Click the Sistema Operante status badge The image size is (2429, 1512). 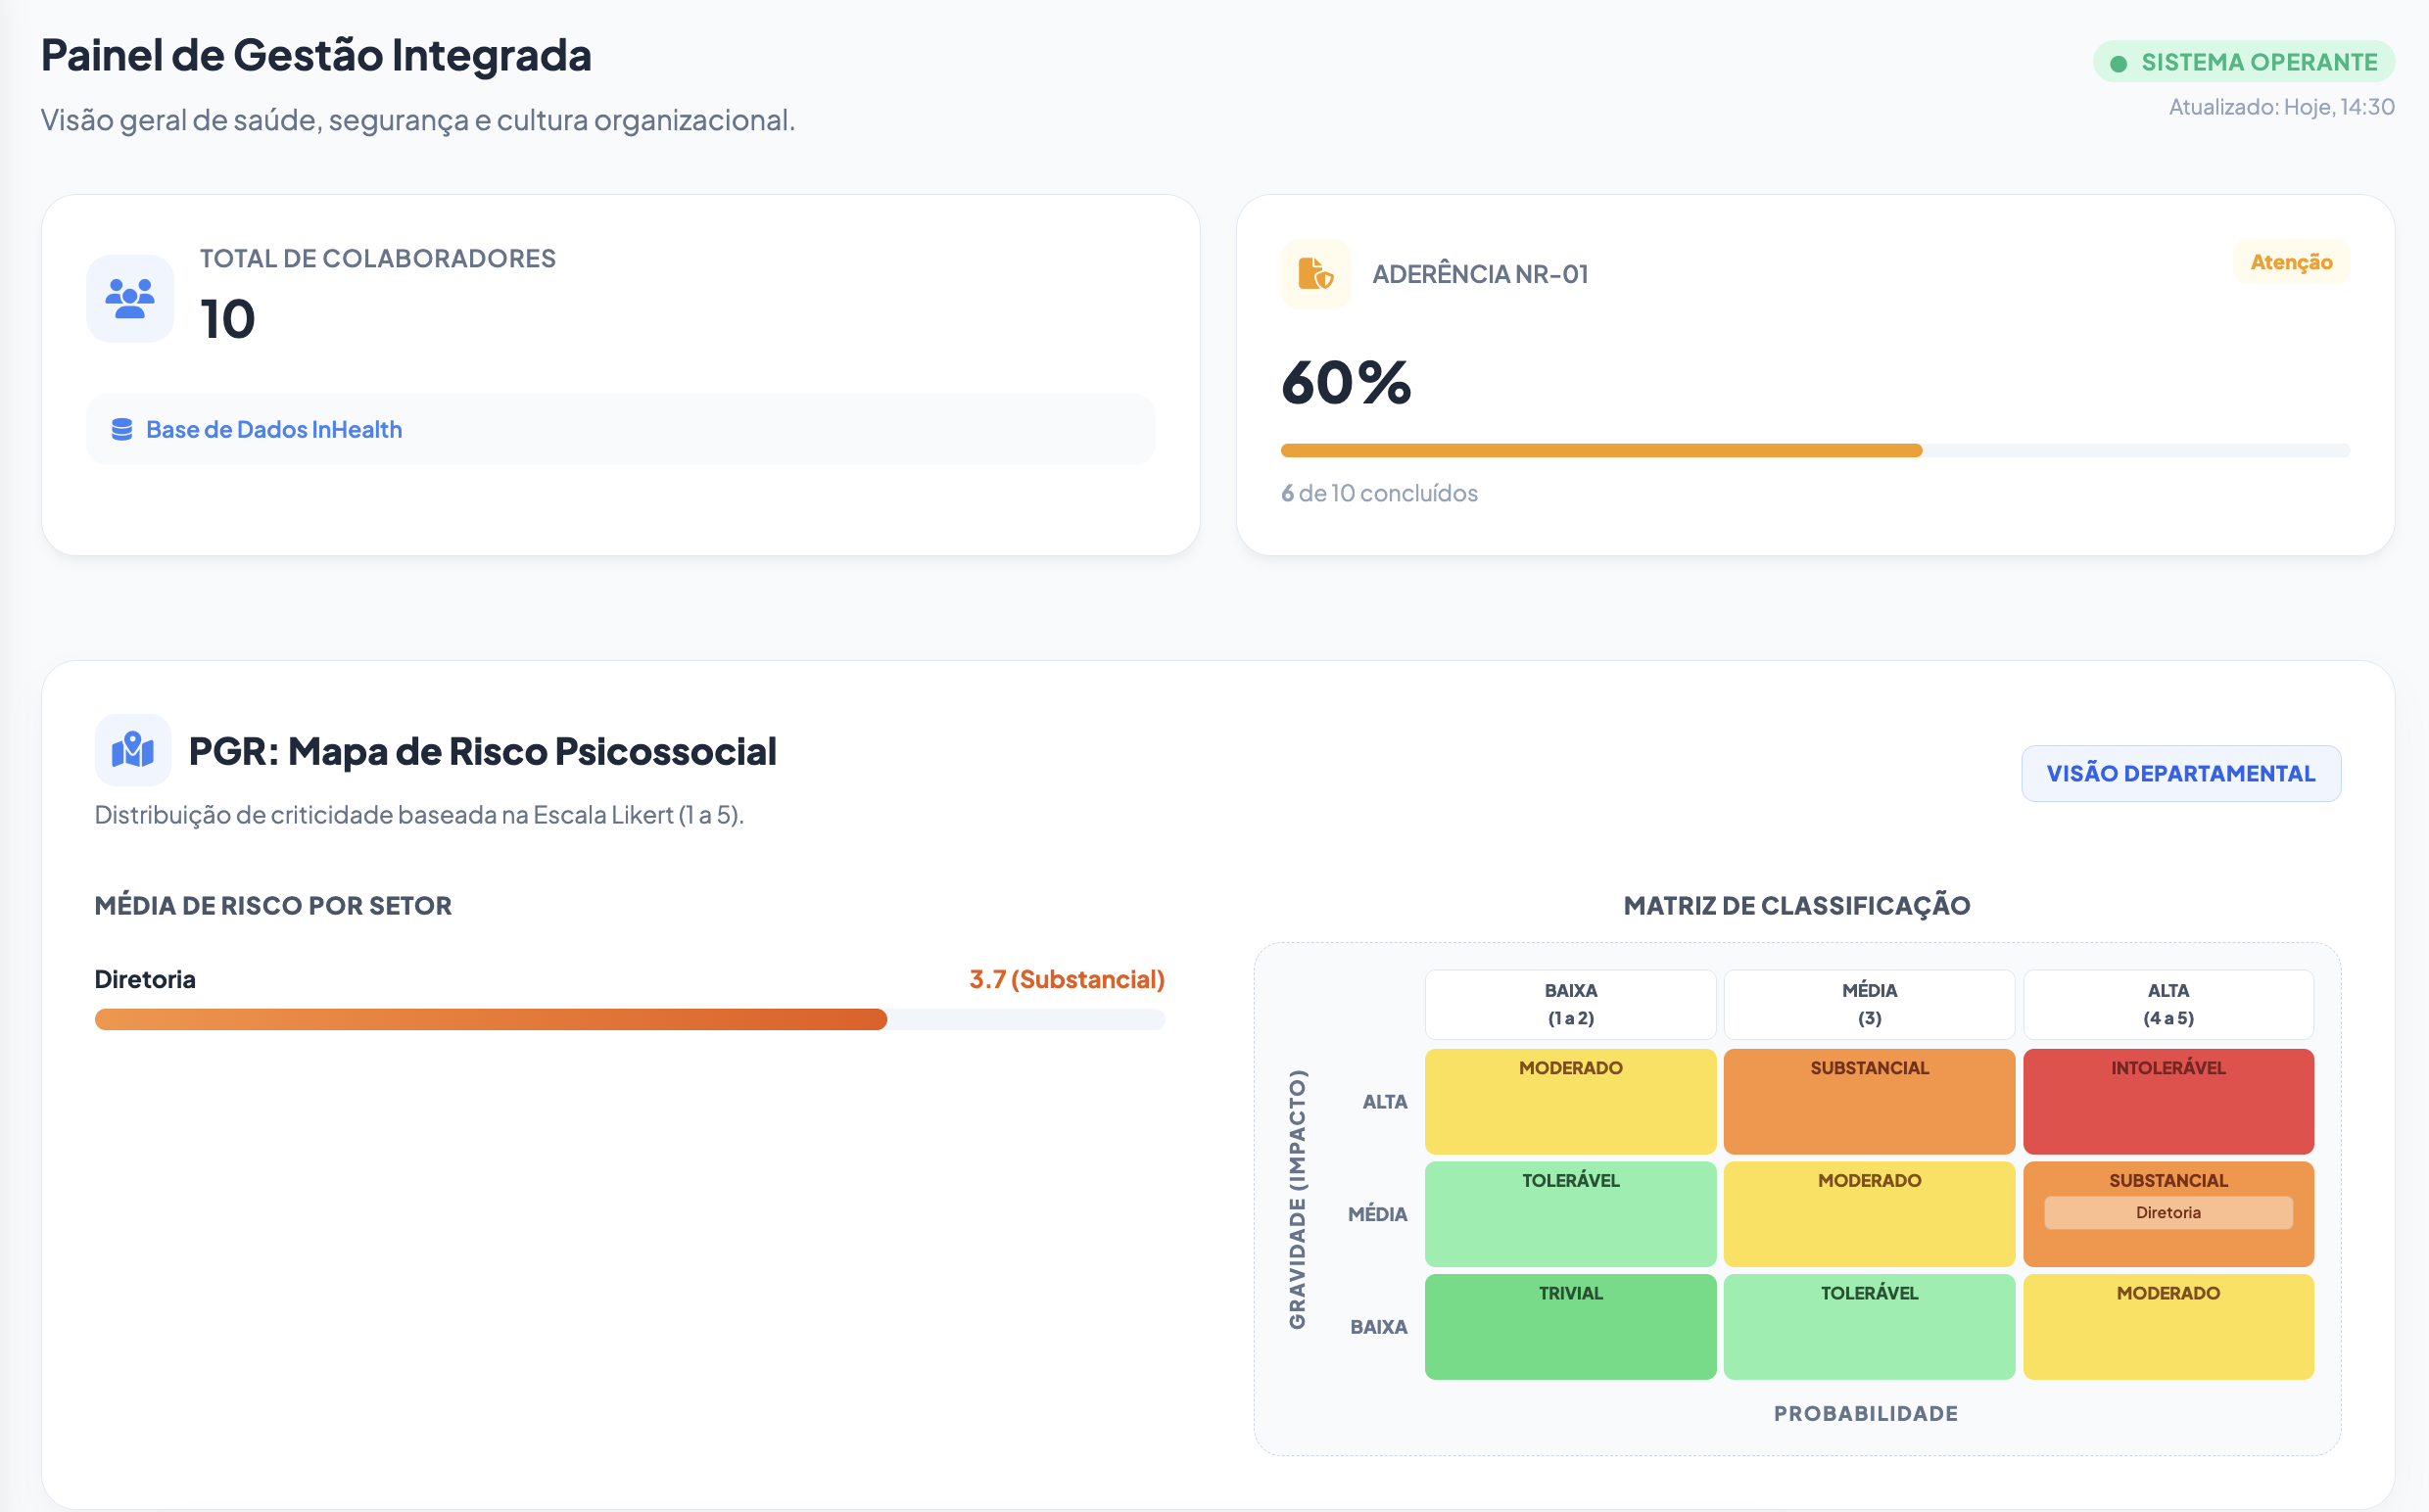pos(2243,62)
